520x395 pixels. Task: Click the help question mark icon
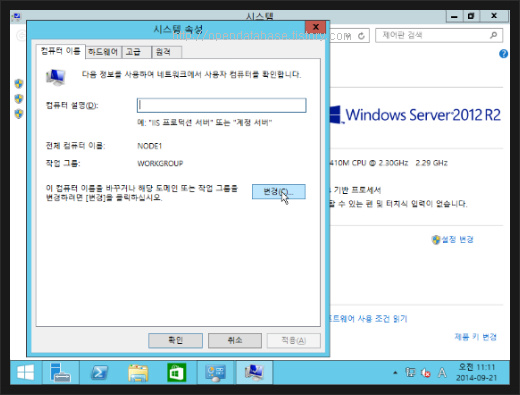tap(503, 54)
